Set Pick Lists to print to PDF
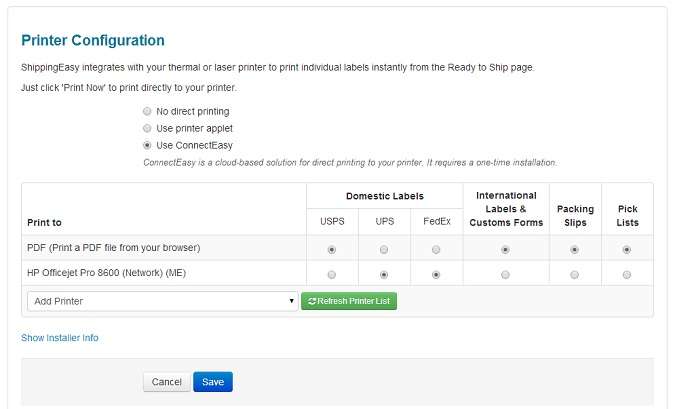 627,248
